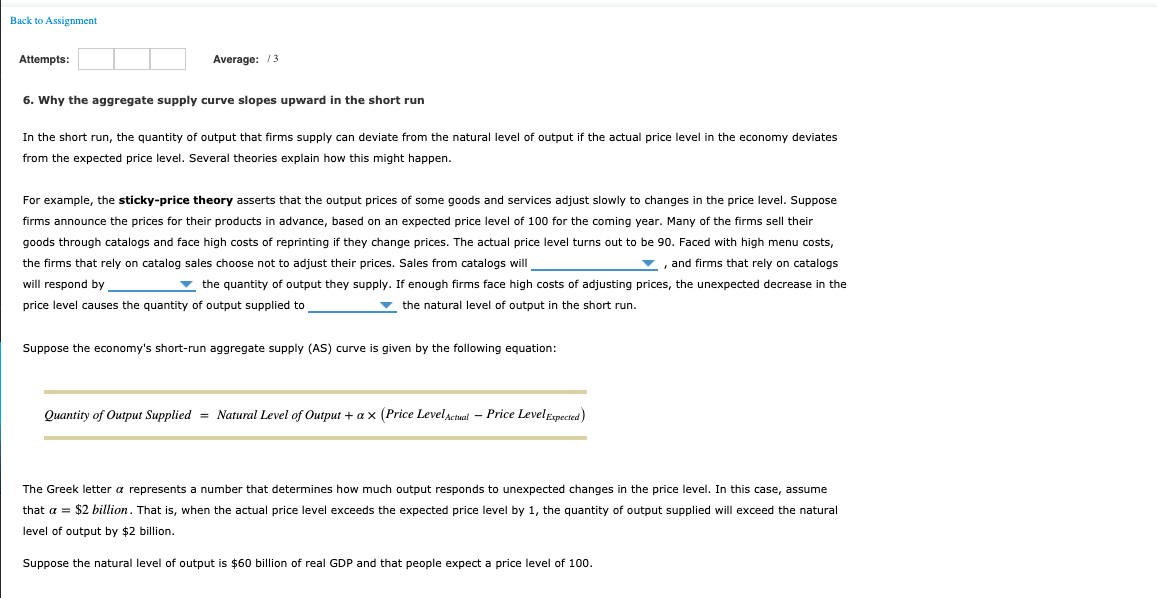
Task: Click the blank before "the natural level of output"
Action: click(x=350, y=305)
